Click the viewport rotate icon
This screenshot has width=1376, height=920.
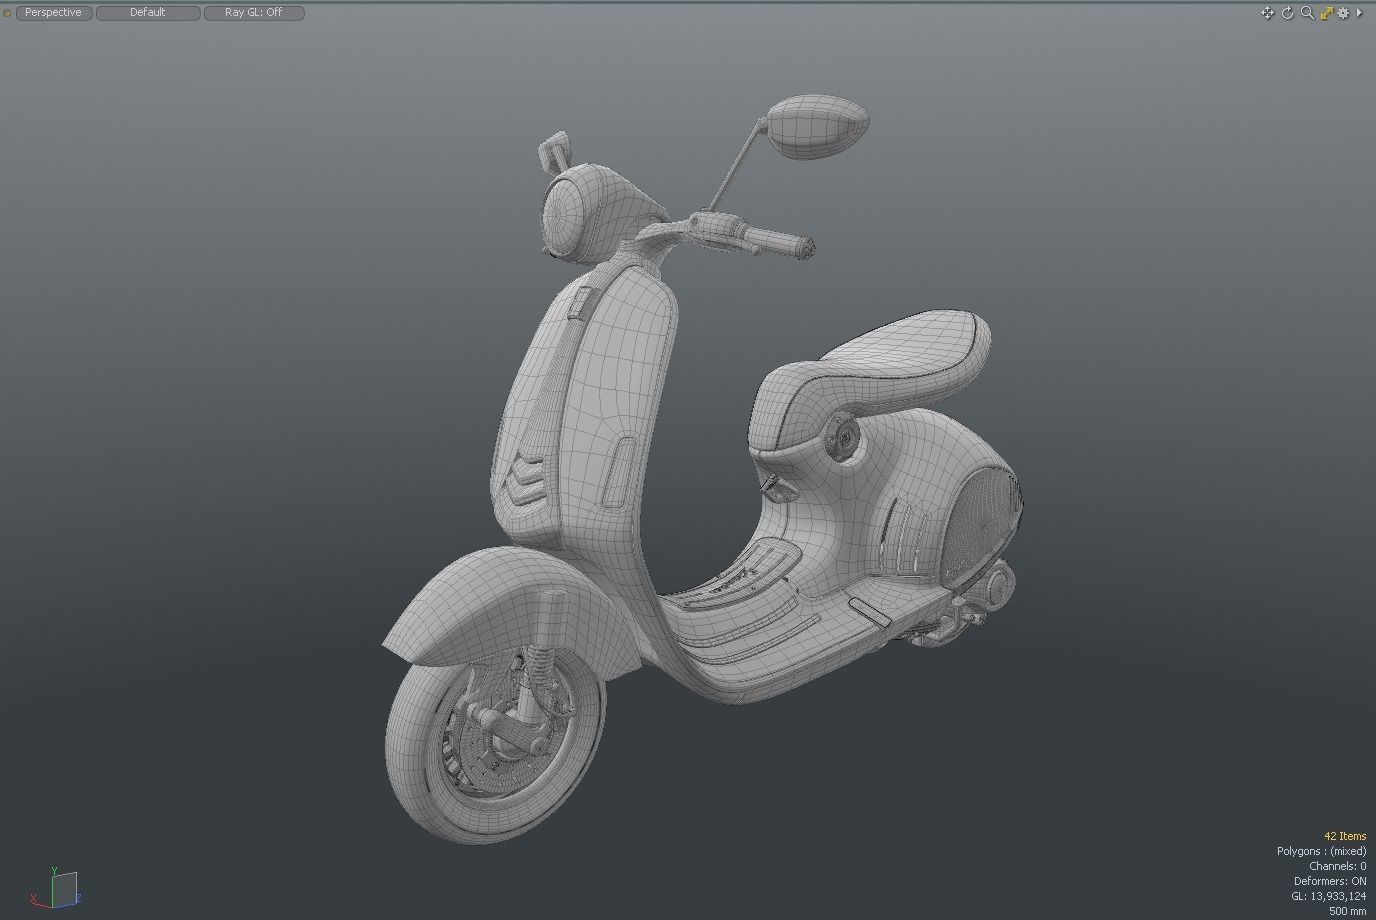pyautogui.click(x=1288, y=13)
